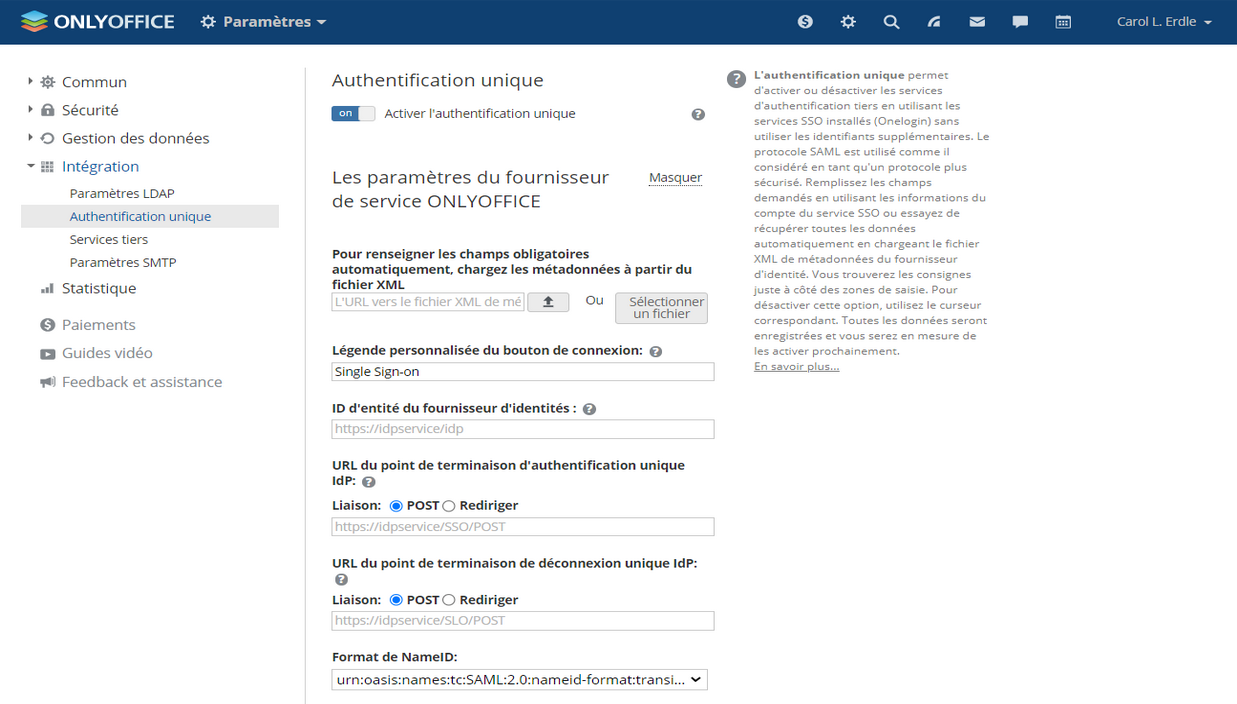Click the Single Sign-on caption field

(x=523, y=371)
